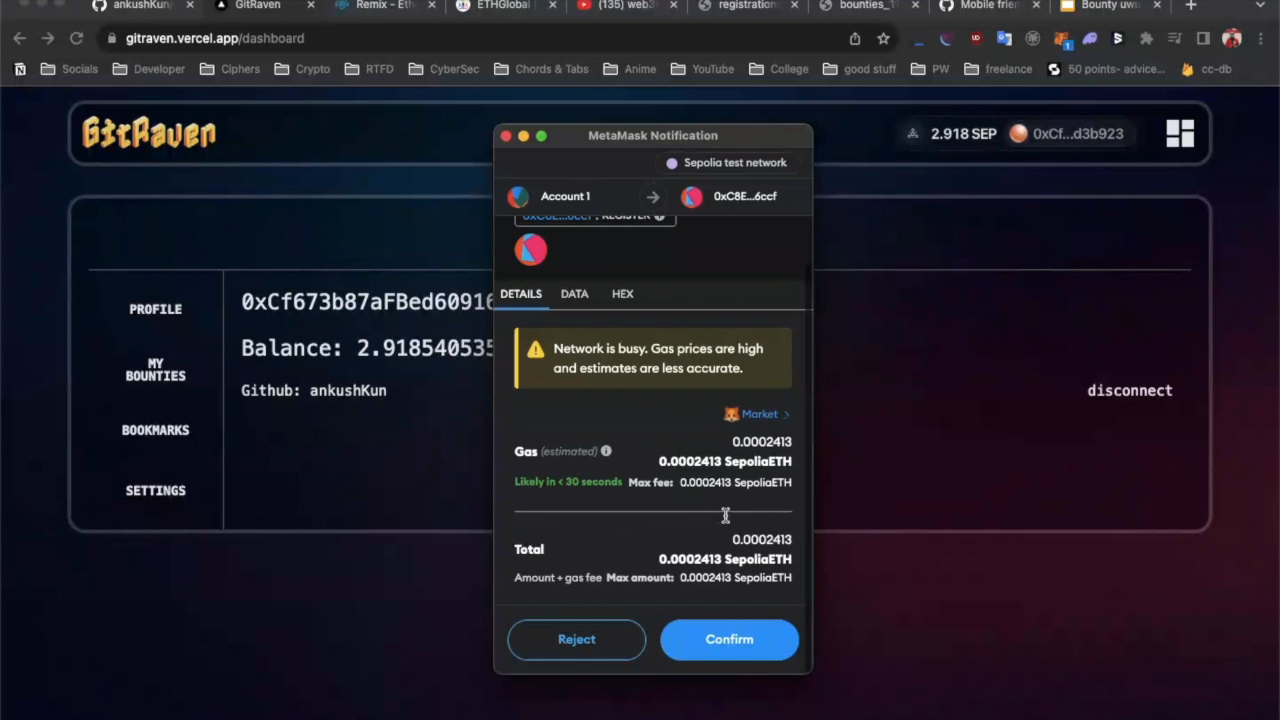Click the Notion bookmark icon
Image resolution: width=1280 pixels, height=720 pixels.
[x=20, y=69]
